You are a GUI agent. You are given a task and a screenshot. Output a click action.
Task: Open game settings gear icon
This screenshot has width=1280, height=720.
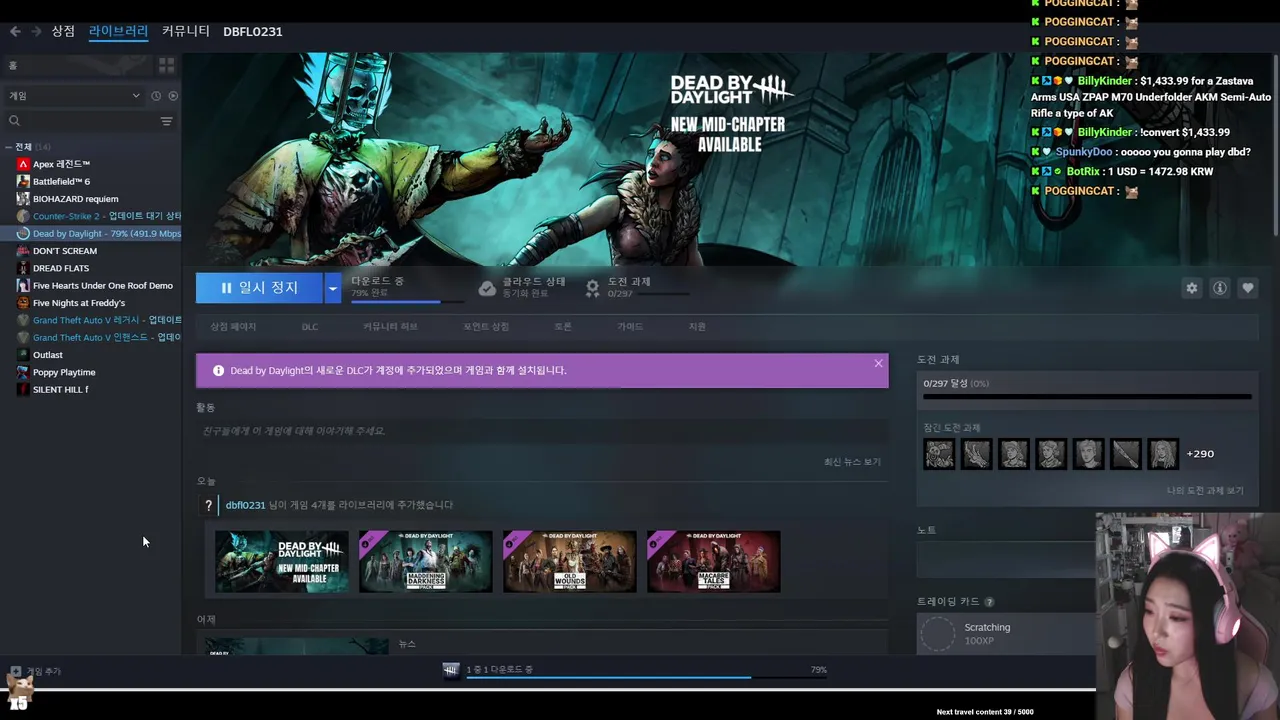click(x=1191, y=288)
